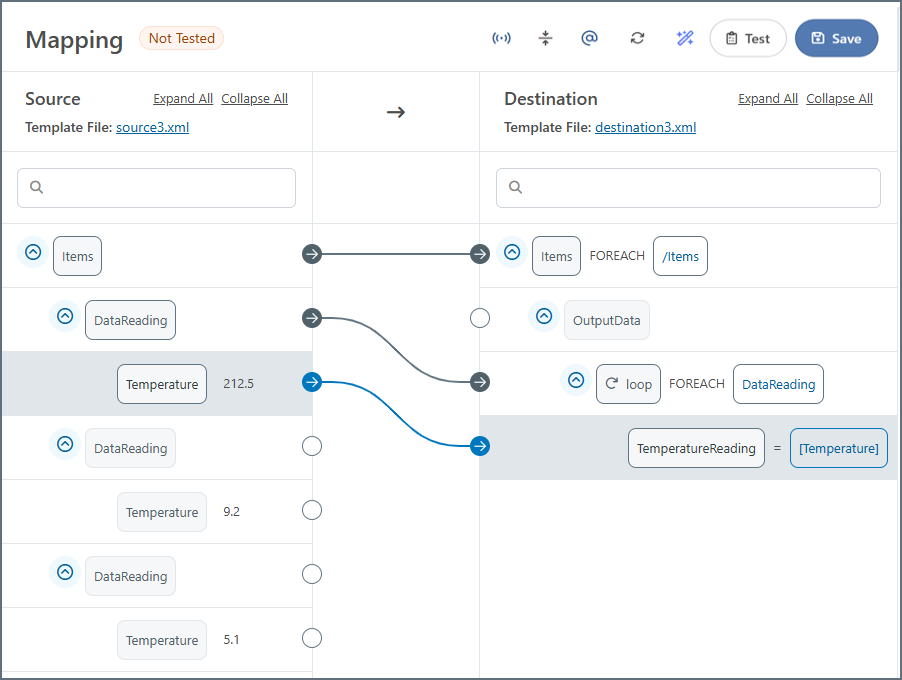Click the refresh arrows icon
The width and height of the screenshot is (902, 680).
click(x=637, y=39)
